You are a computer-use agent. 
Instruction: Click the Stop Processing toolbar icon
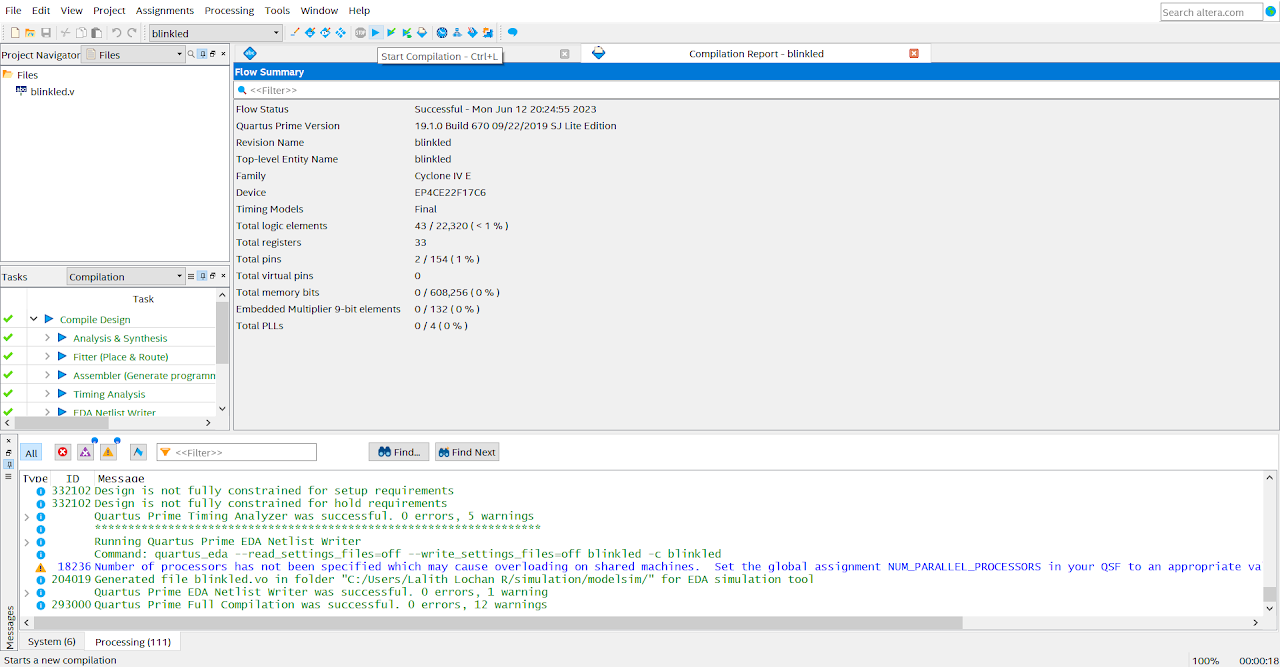pyautogui.click(x=361, y=33)
